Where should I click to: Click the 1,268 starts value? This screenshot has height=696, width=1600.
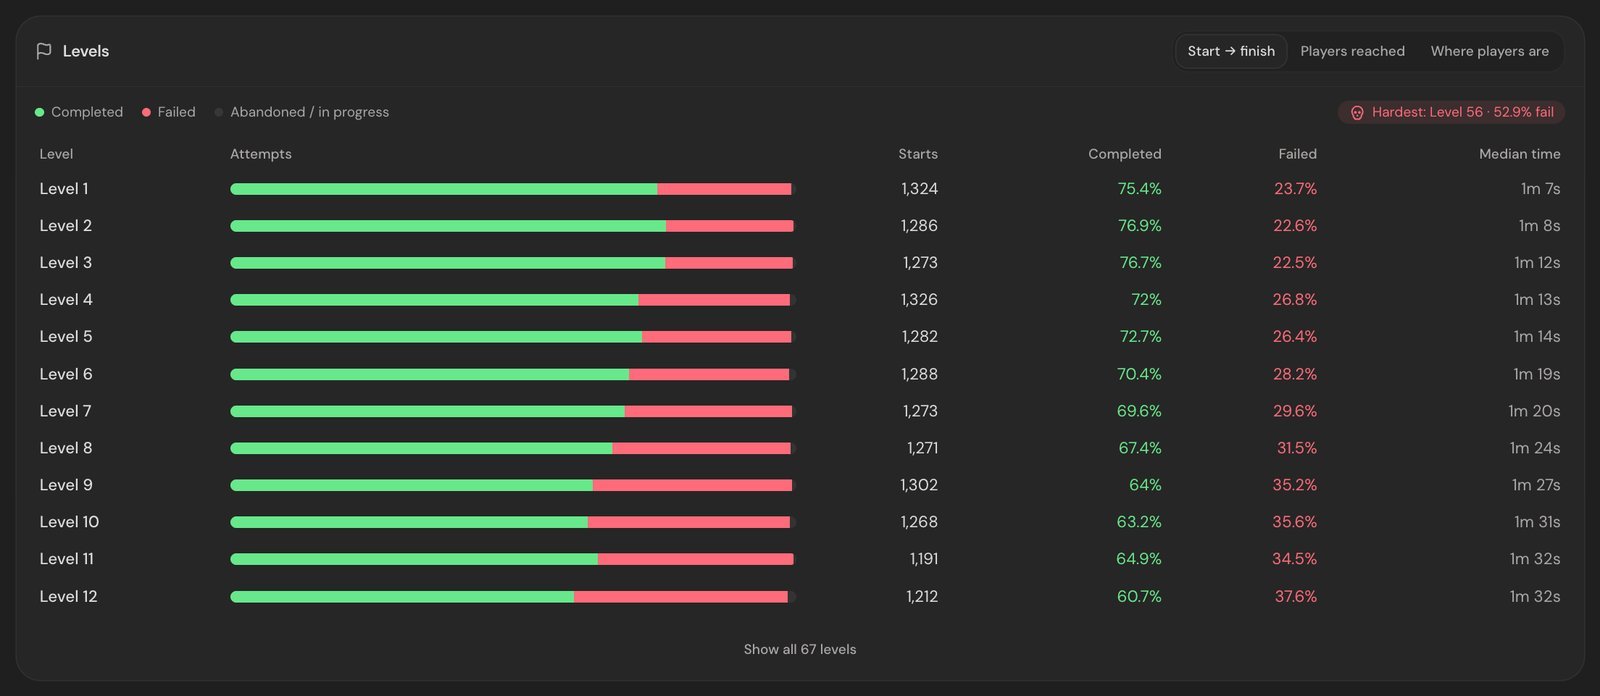(x=919, y=522)
